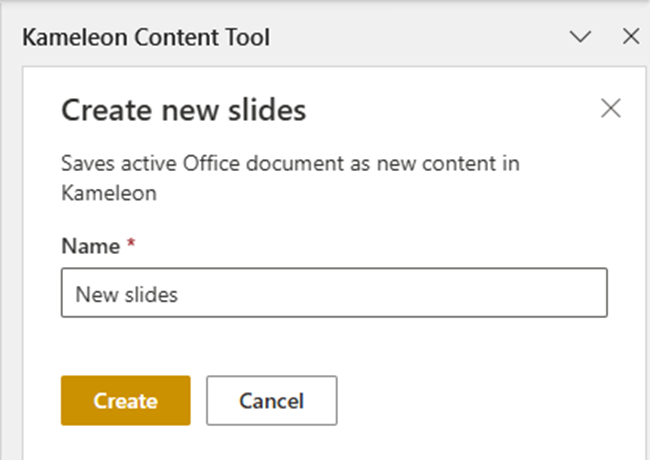This screenshot has width=650, height=460.
Task: Abort creating slides via Cancel
Action: coord(271,401)
